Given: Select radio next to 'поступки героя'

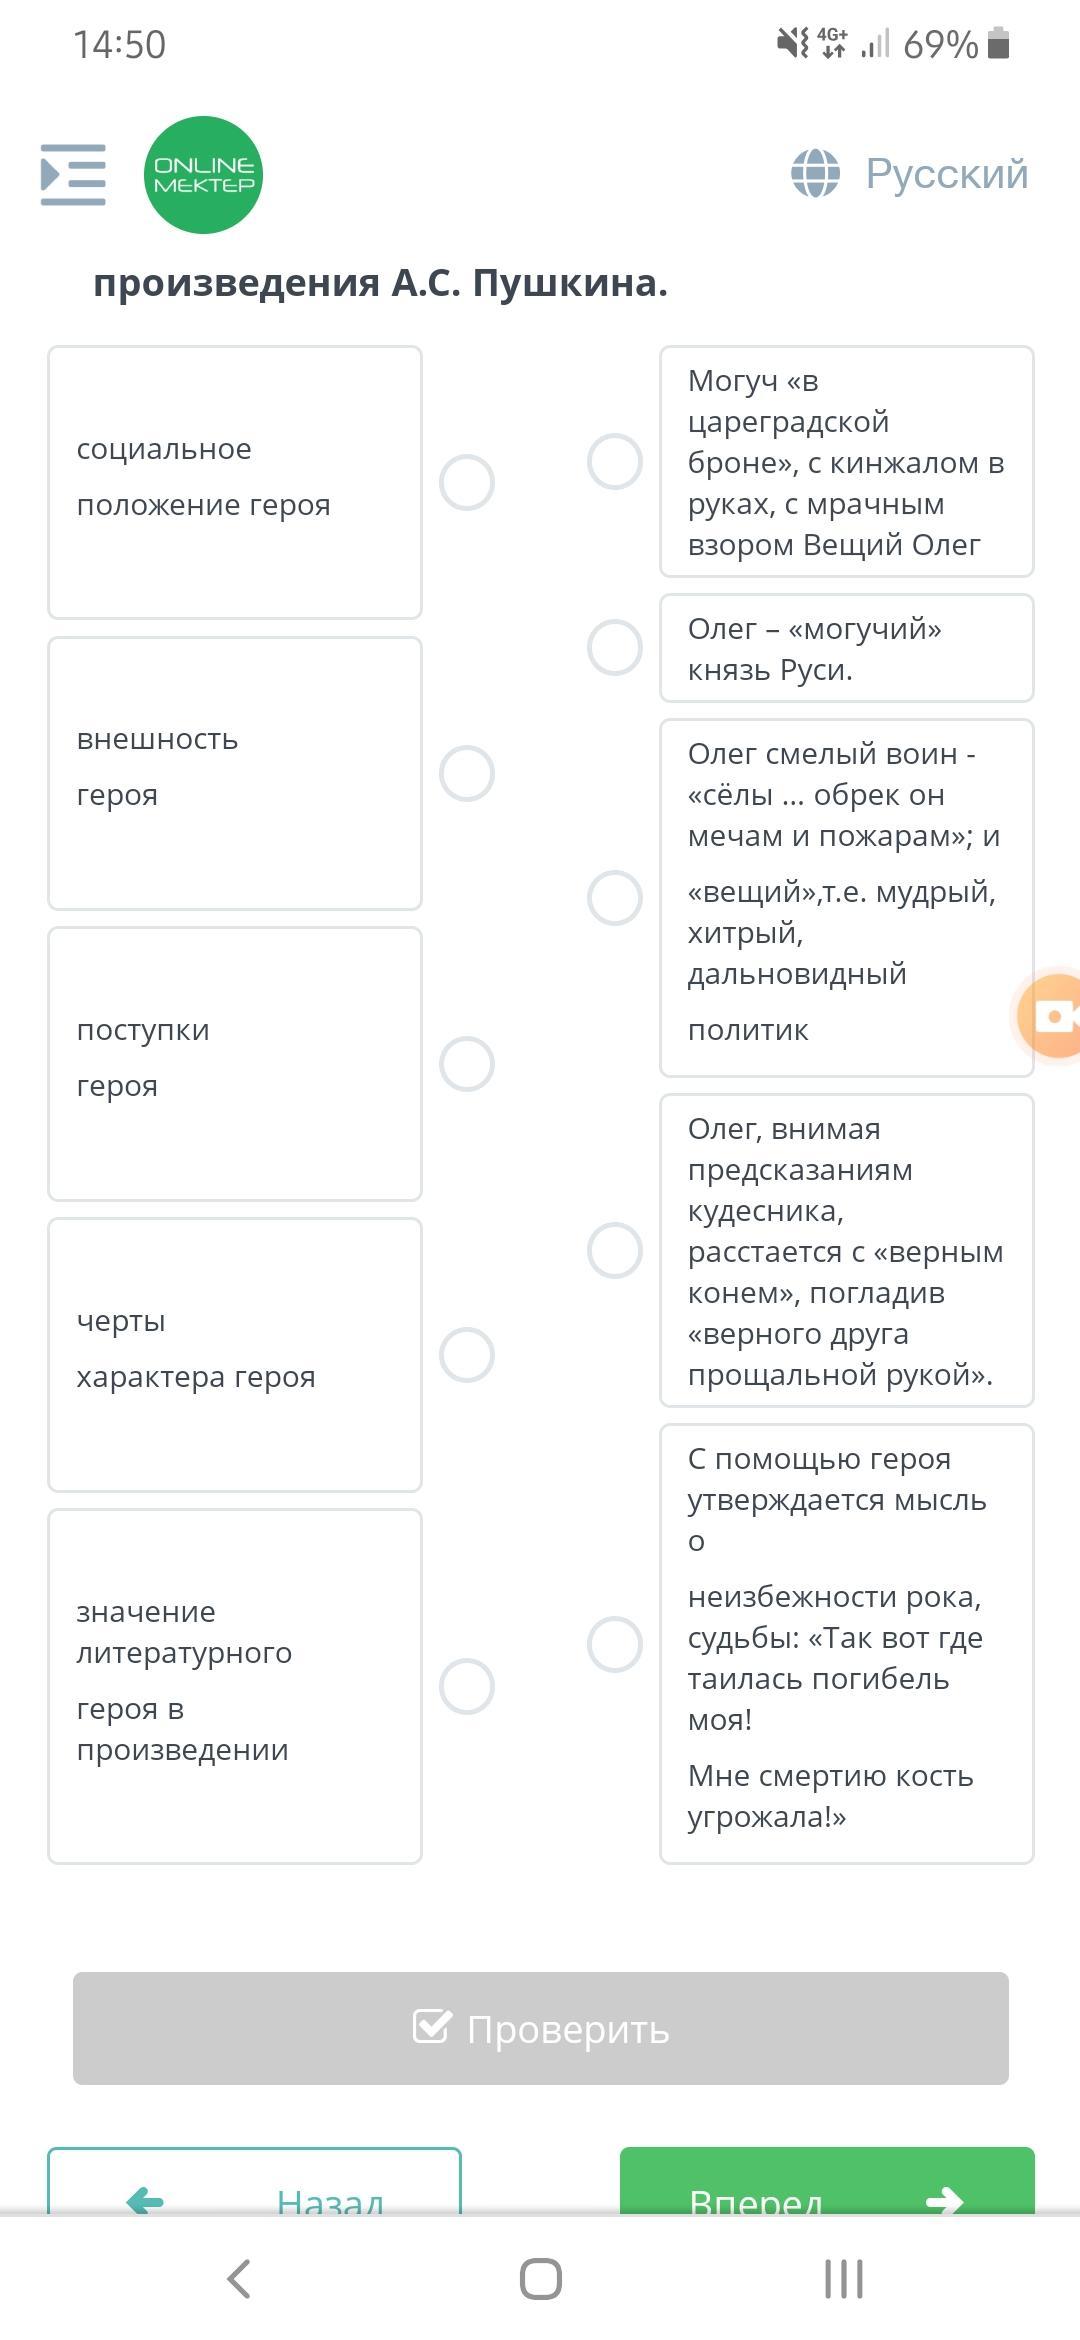Looking at the screenshot, I should [x=467, y=1063].
